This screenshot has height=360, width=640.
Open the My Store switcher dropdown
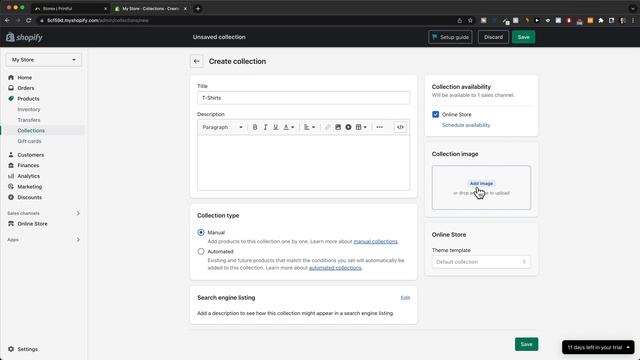44,60
